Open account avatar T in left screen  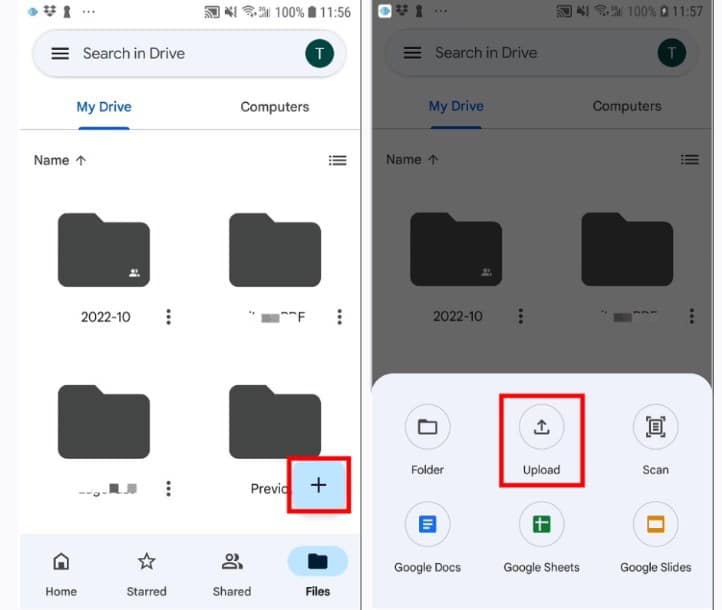click(320, 53)
